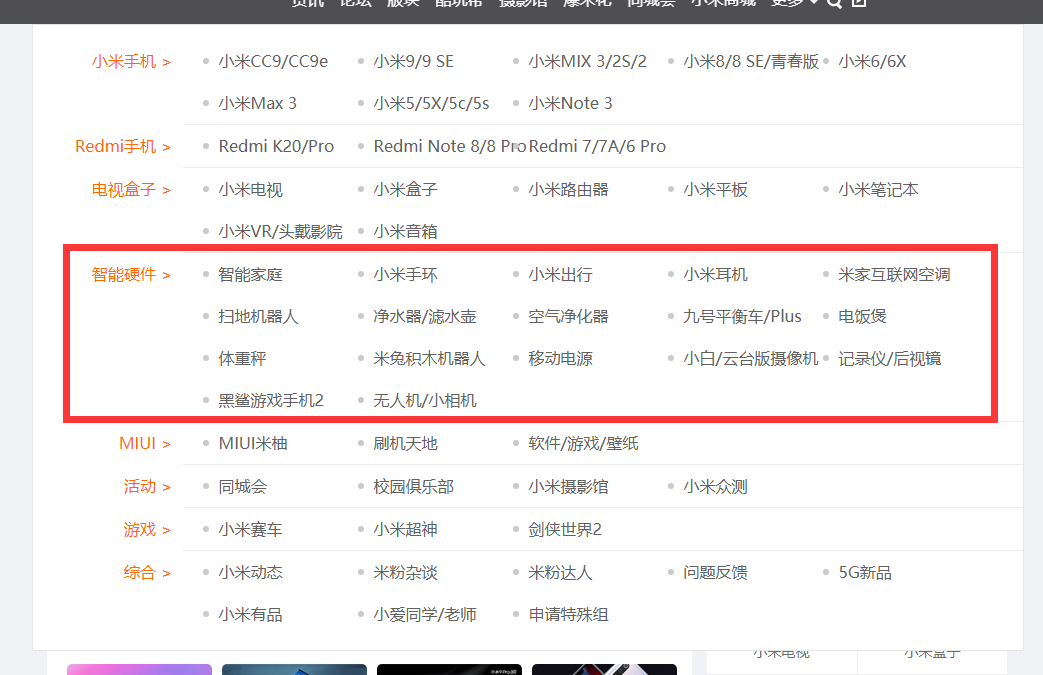Go to 小米CC9/CC9e board
The image size is (1043, 675).
pyautogui.click(x=273, y=62)
